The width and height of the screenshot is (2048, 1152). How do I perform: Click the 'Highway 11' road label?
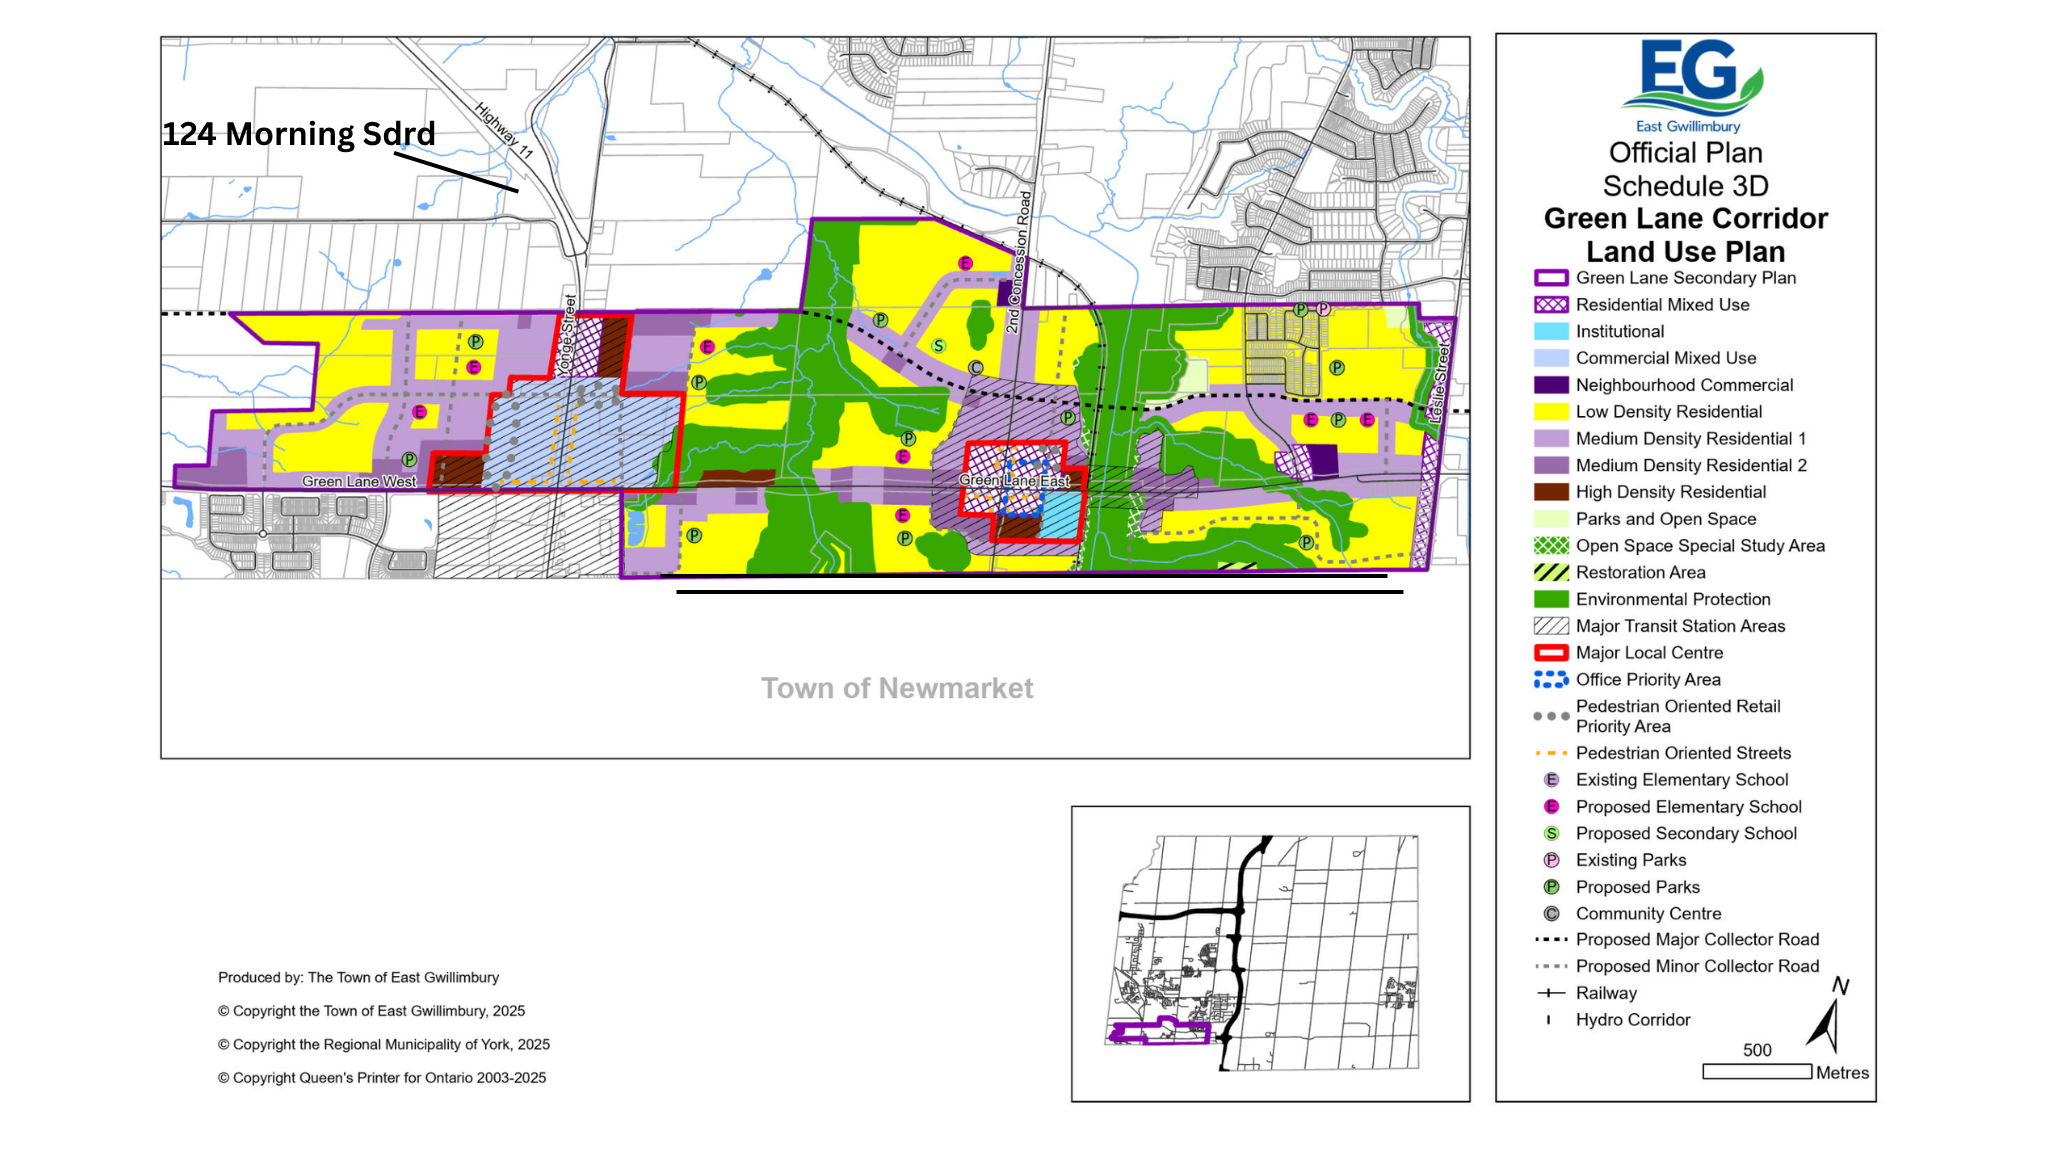click(504, 131)
